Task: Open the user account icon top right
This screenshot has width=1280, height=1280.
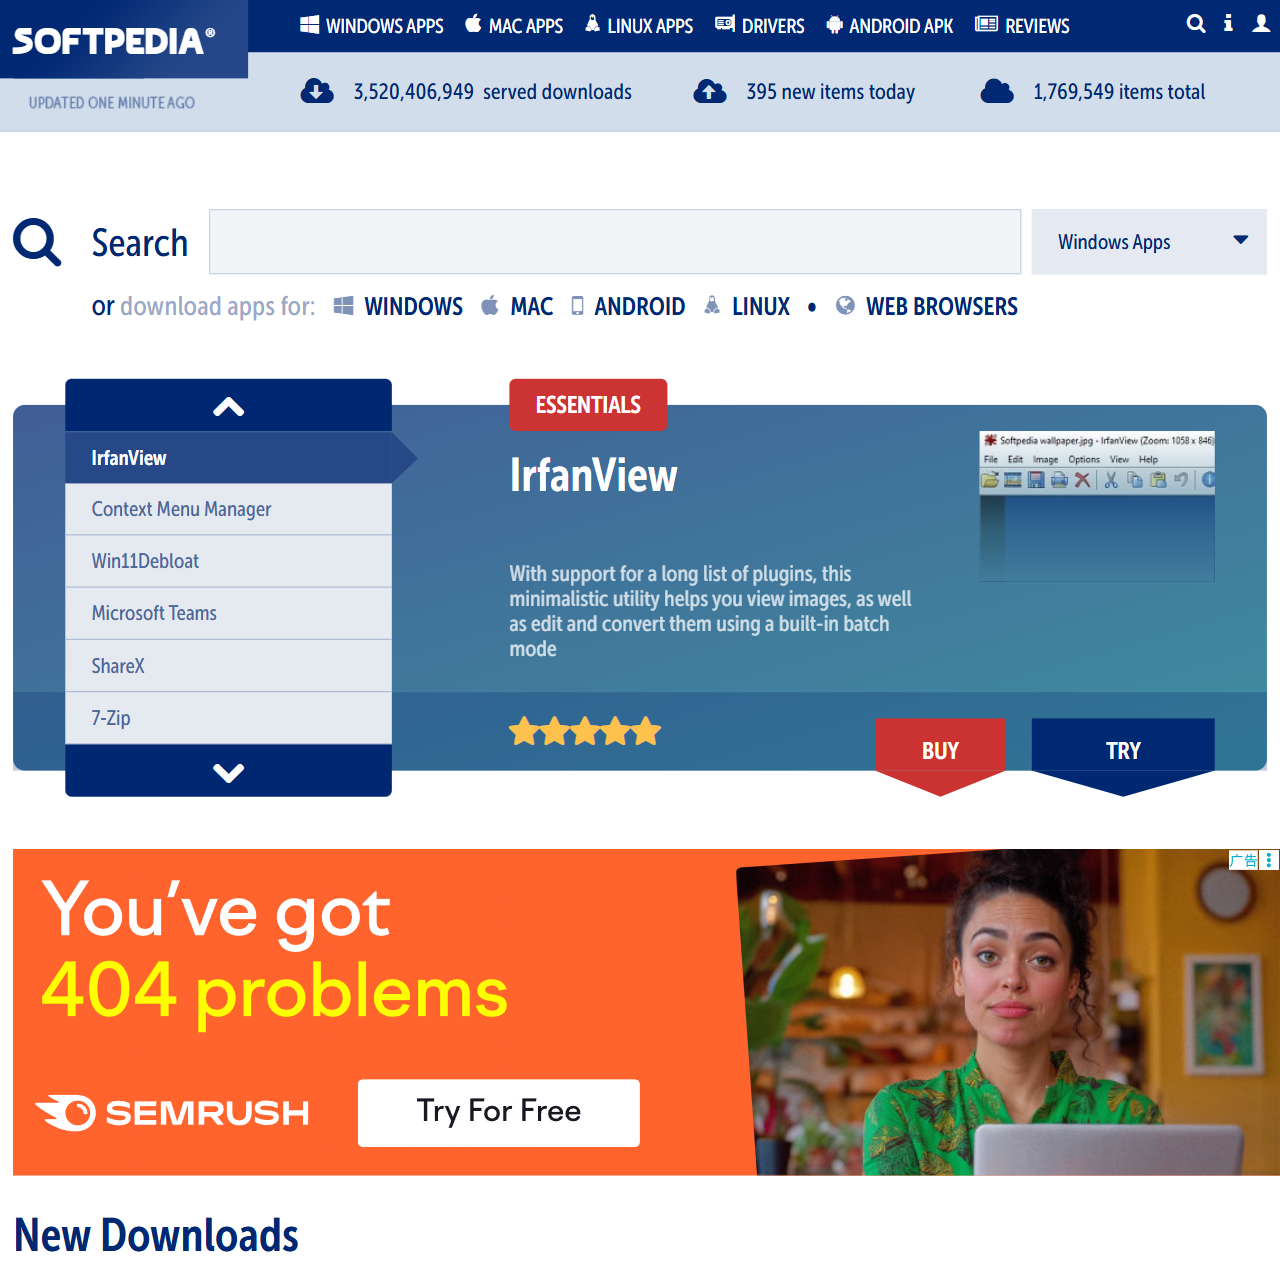Action: coord(1261,24)
